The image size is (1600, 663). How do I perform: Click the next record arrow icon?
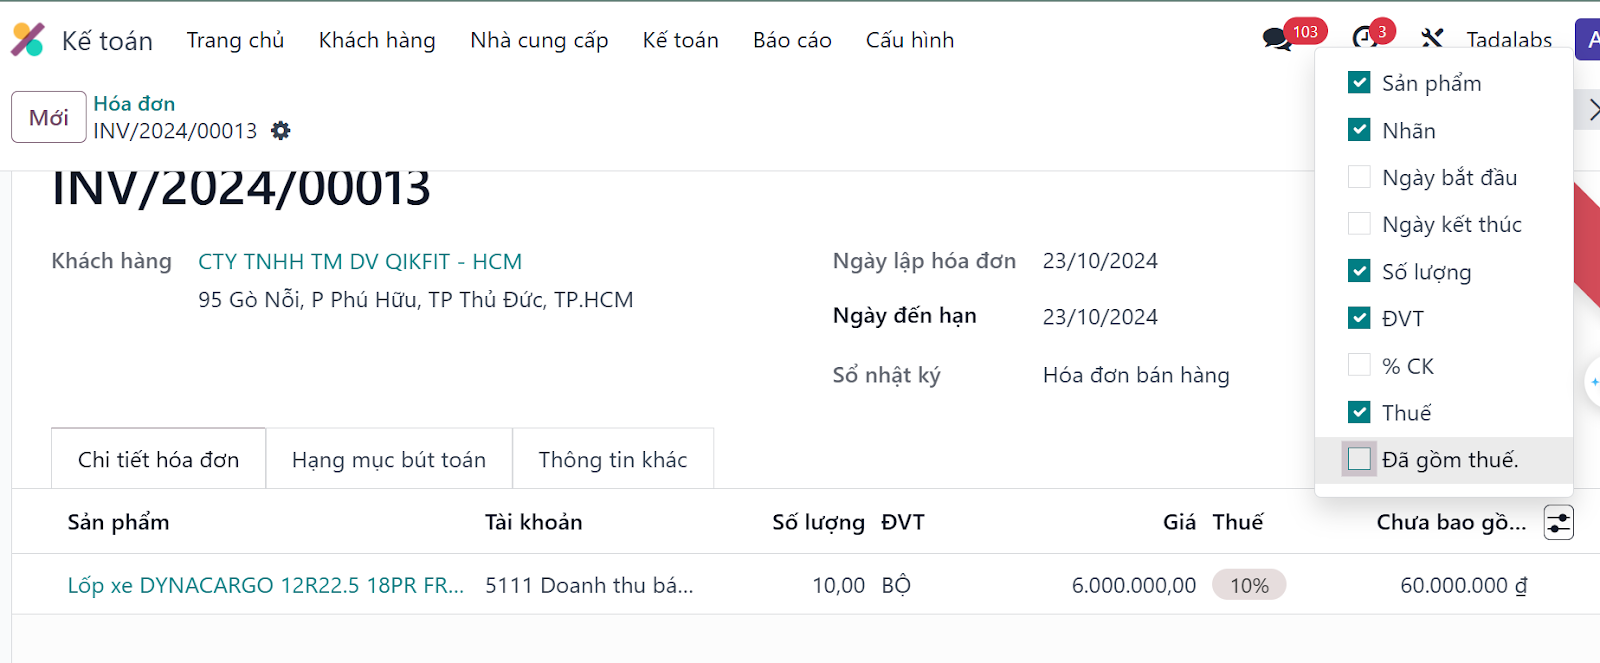click(1592, 111)
